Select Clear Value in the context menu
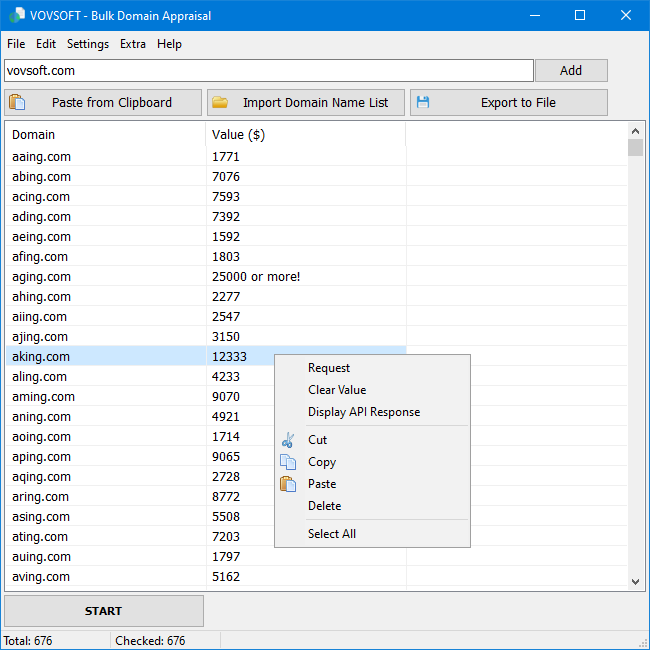Viewport: 650px width, 650px height. 337,390
